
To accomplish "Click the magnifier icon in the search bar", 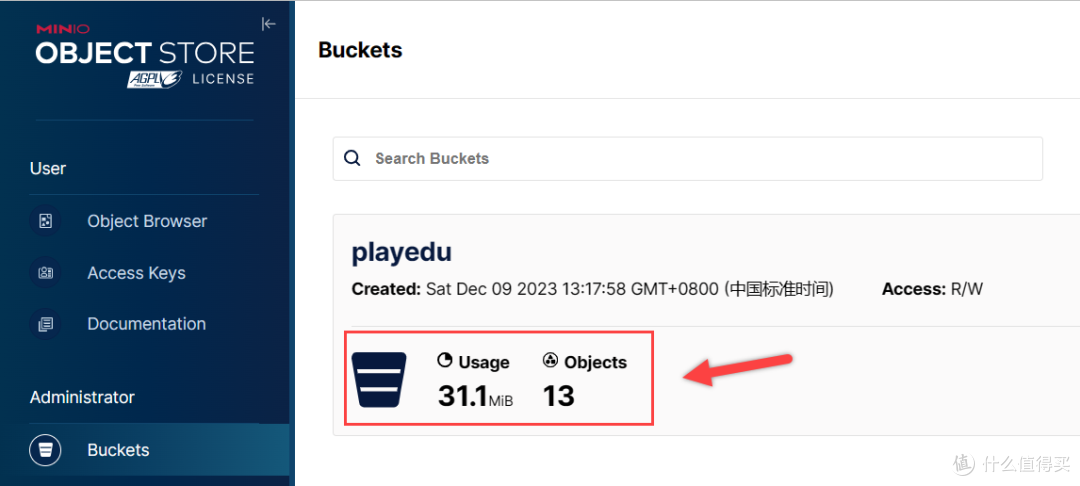I will [352, 158].
